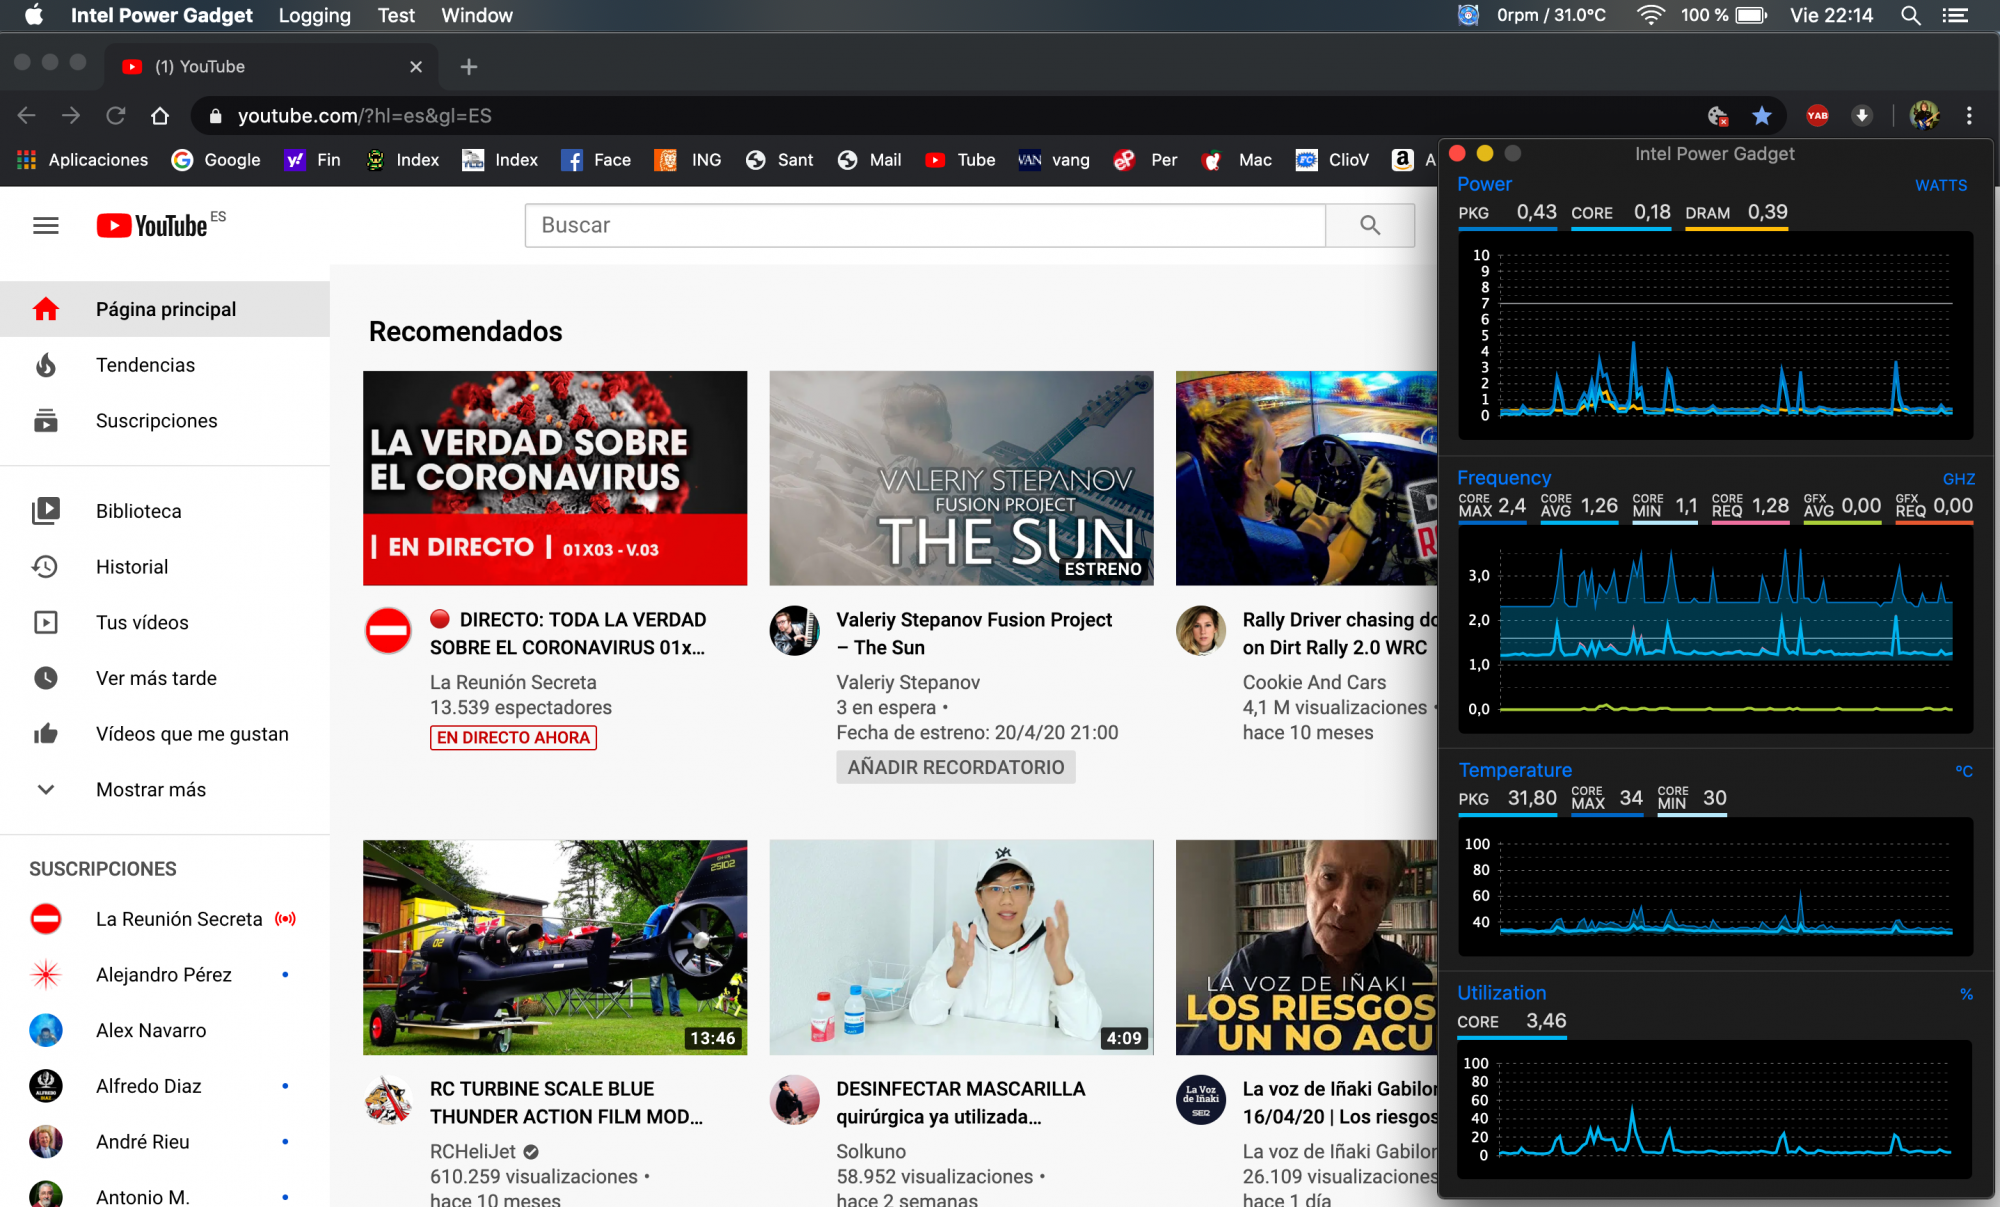This screenshot has width=2000, height=1207.
Task: Click the Buscar search field
Action: coord(925,226)
